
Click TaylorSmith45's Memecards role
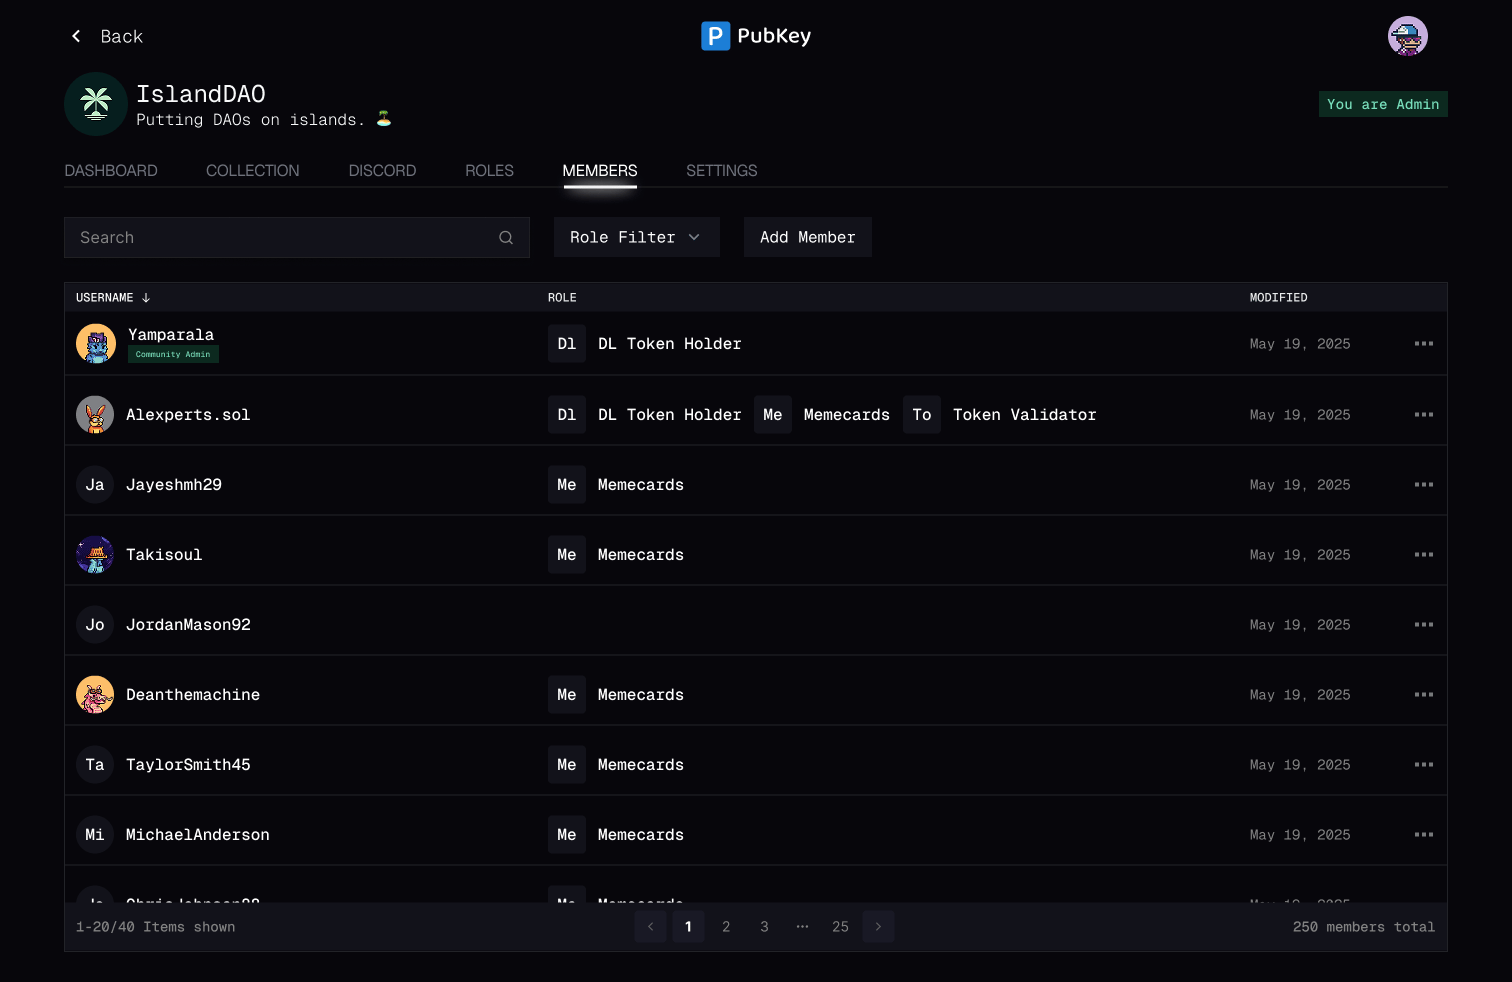click(616, 765)
